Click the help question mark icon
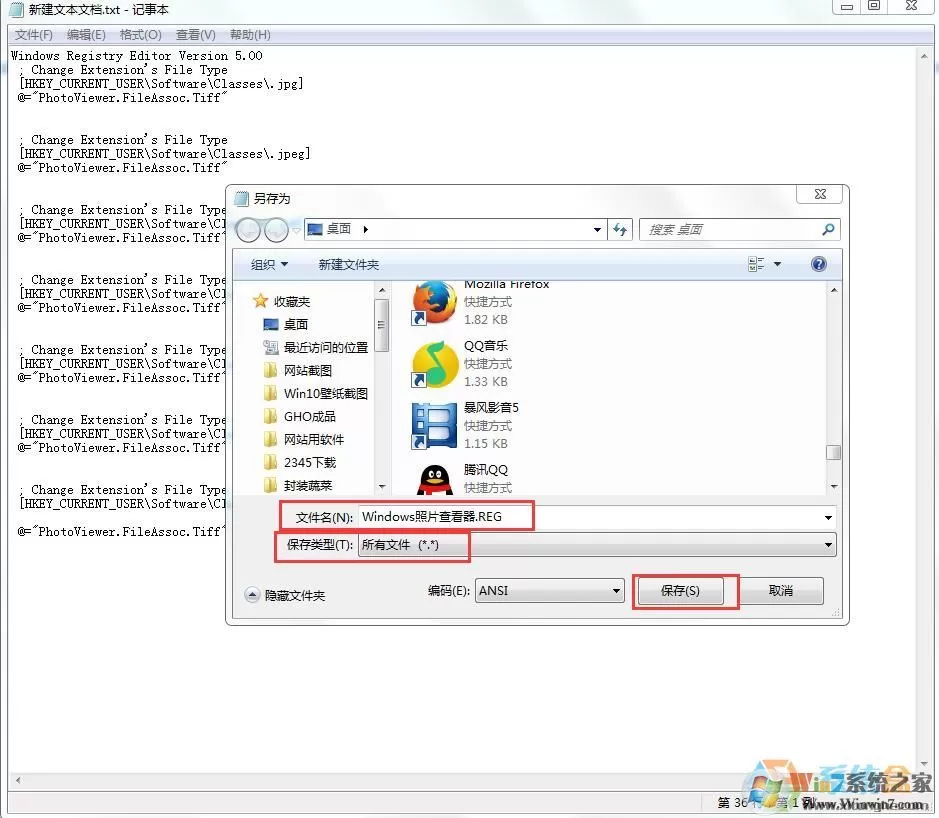The height and width of the screenshot is (818, 939). [x=818, y=264]
